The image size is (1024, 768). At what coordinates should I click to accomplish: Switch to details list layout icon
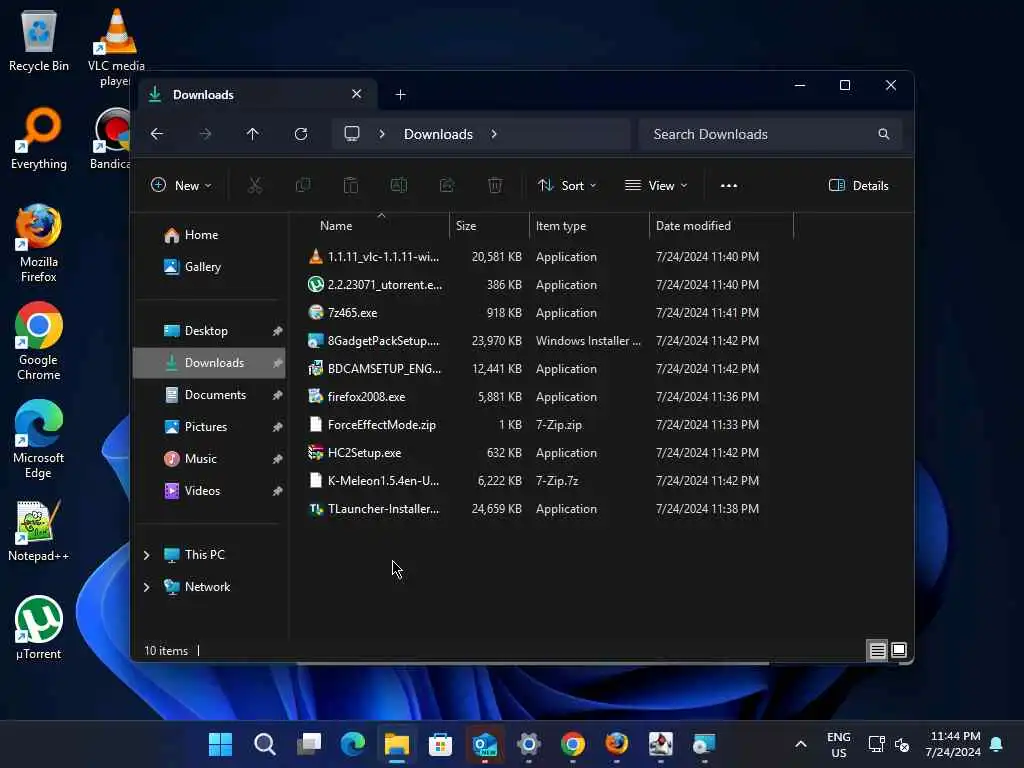[877, 650]
